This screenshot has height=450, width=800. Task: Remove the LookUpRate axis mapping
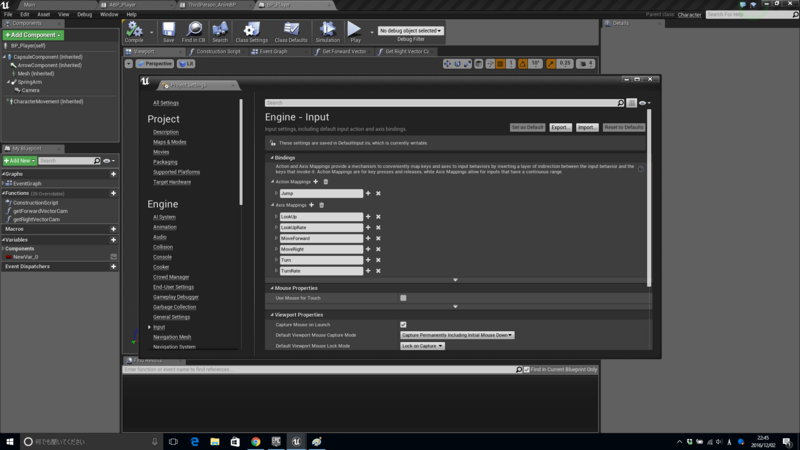point(378,228)
